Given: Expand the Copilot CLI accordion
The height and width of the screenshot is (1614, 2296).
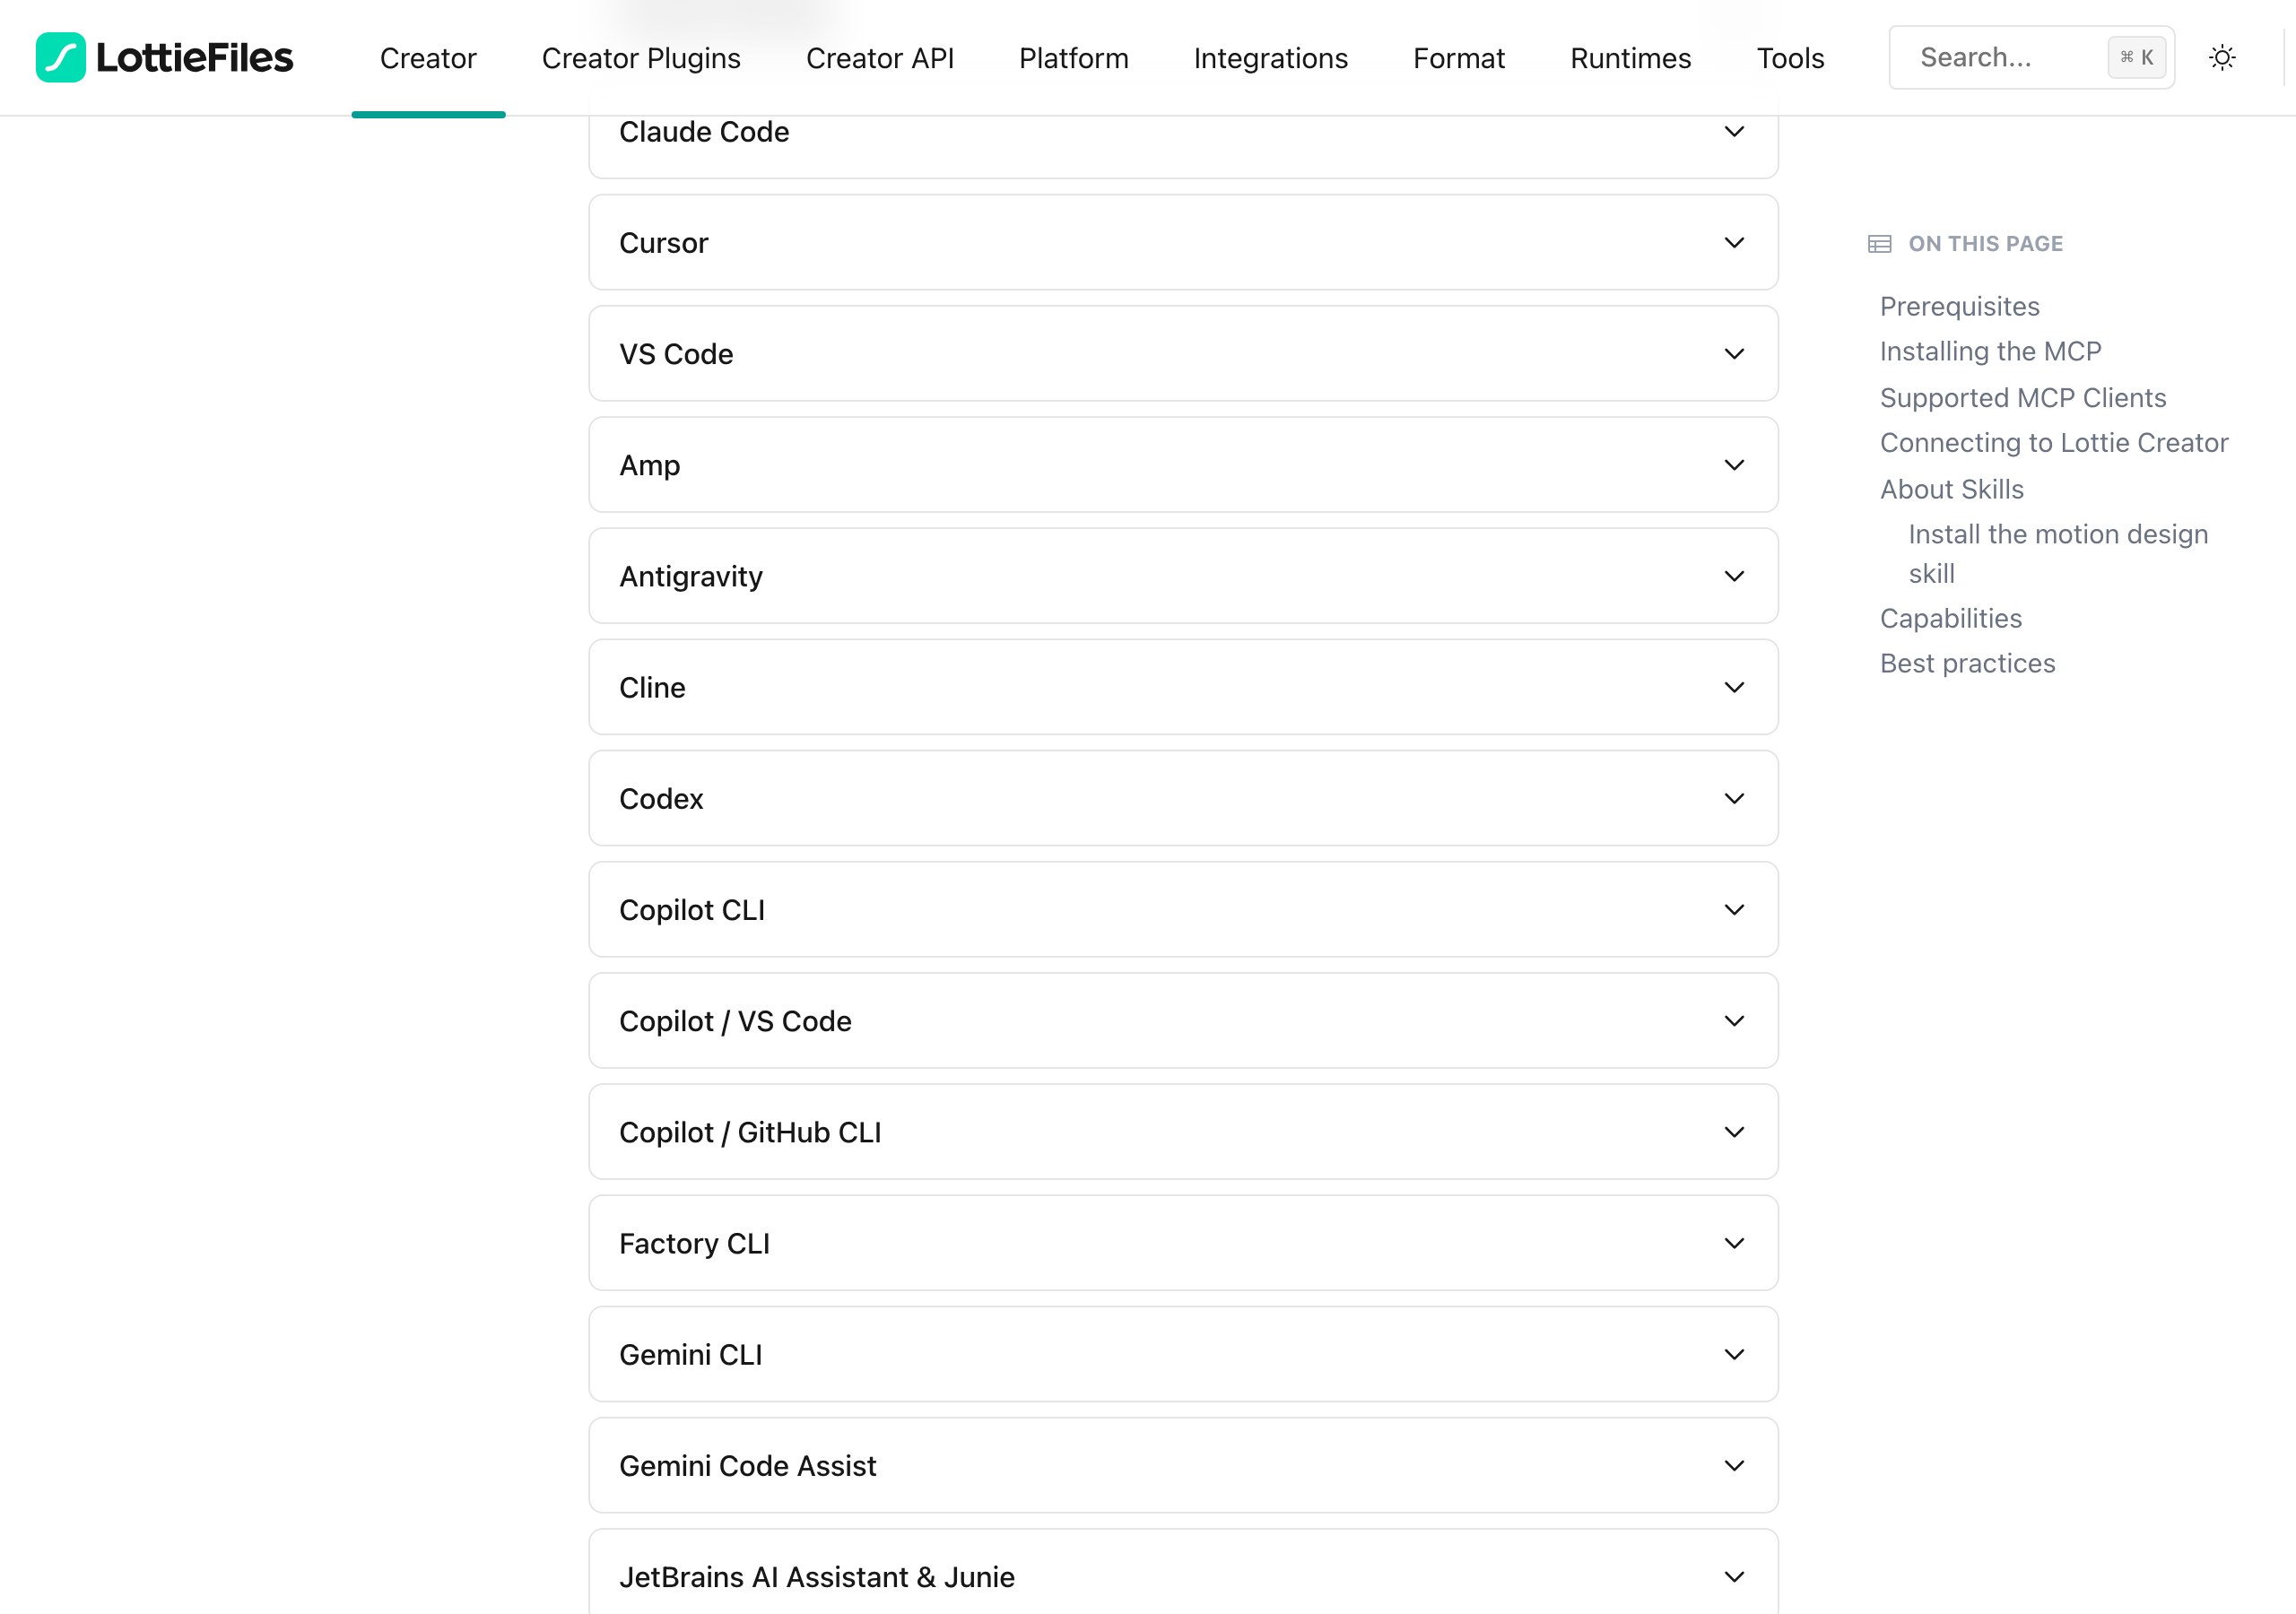Looking at the screenshot, I should [1184, 910].
